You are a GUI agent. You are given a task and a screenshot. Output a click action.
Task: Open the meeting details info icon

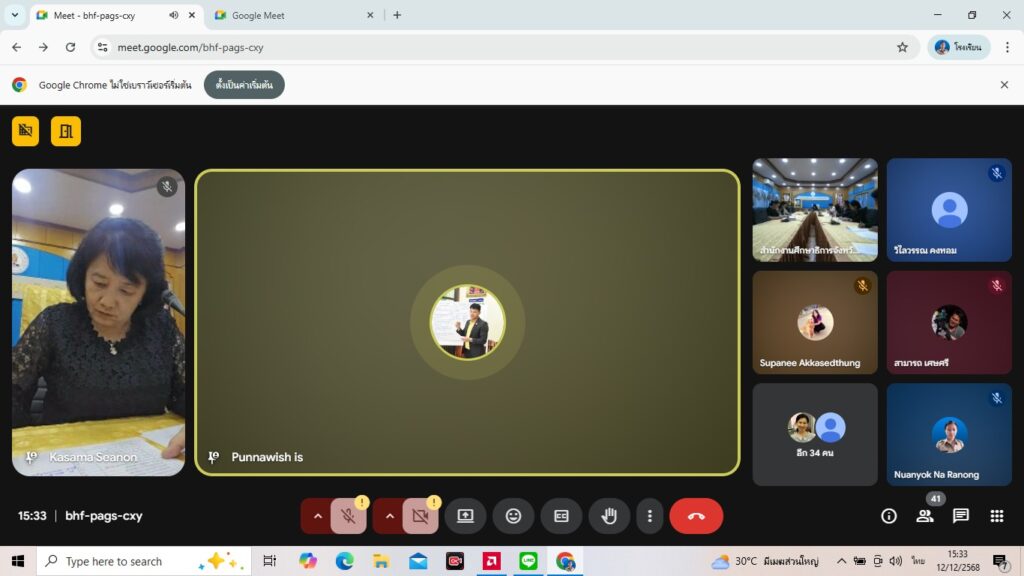[888, 516]
